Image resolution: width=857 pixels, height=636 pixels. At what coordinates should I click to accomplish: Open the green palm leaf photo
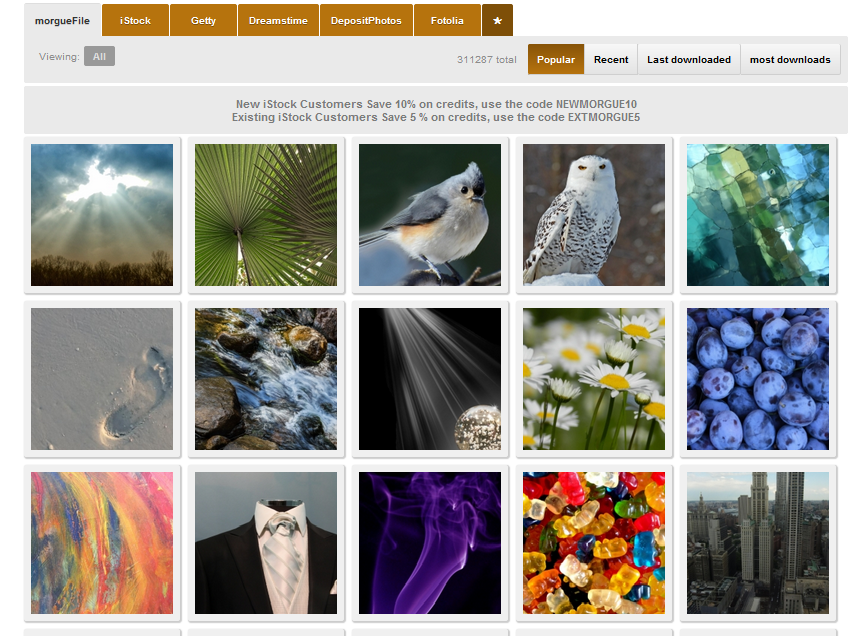point(266,215)
